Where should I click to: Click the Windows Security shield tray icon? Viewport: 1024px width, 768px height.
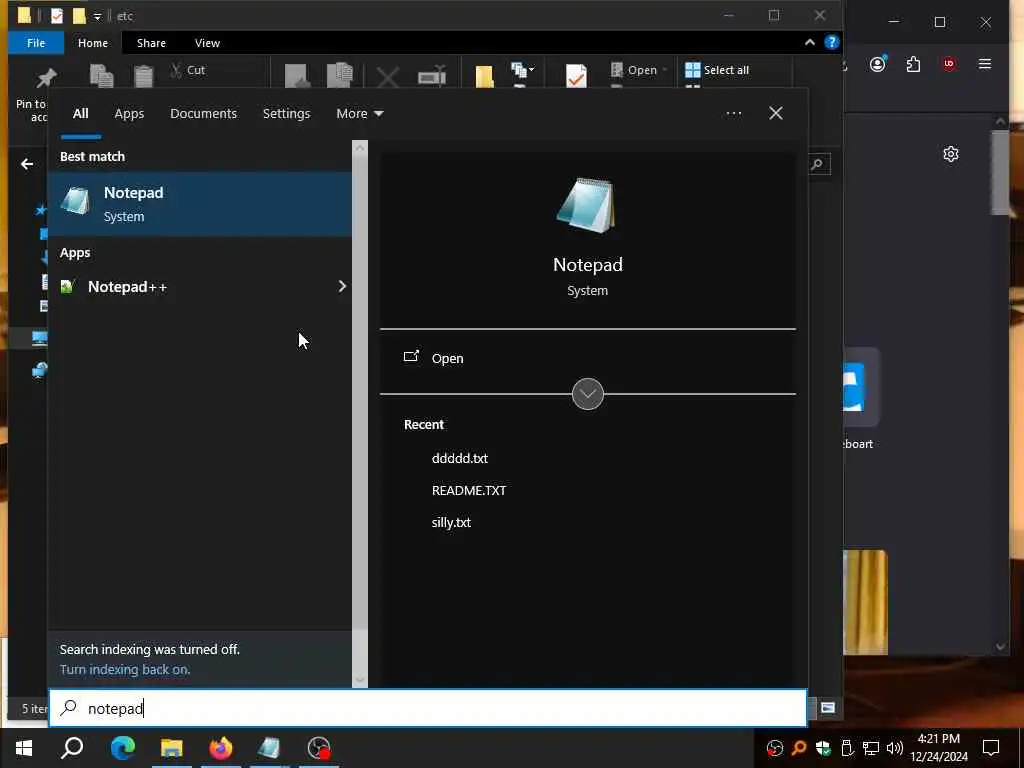[x=823, y=748]
